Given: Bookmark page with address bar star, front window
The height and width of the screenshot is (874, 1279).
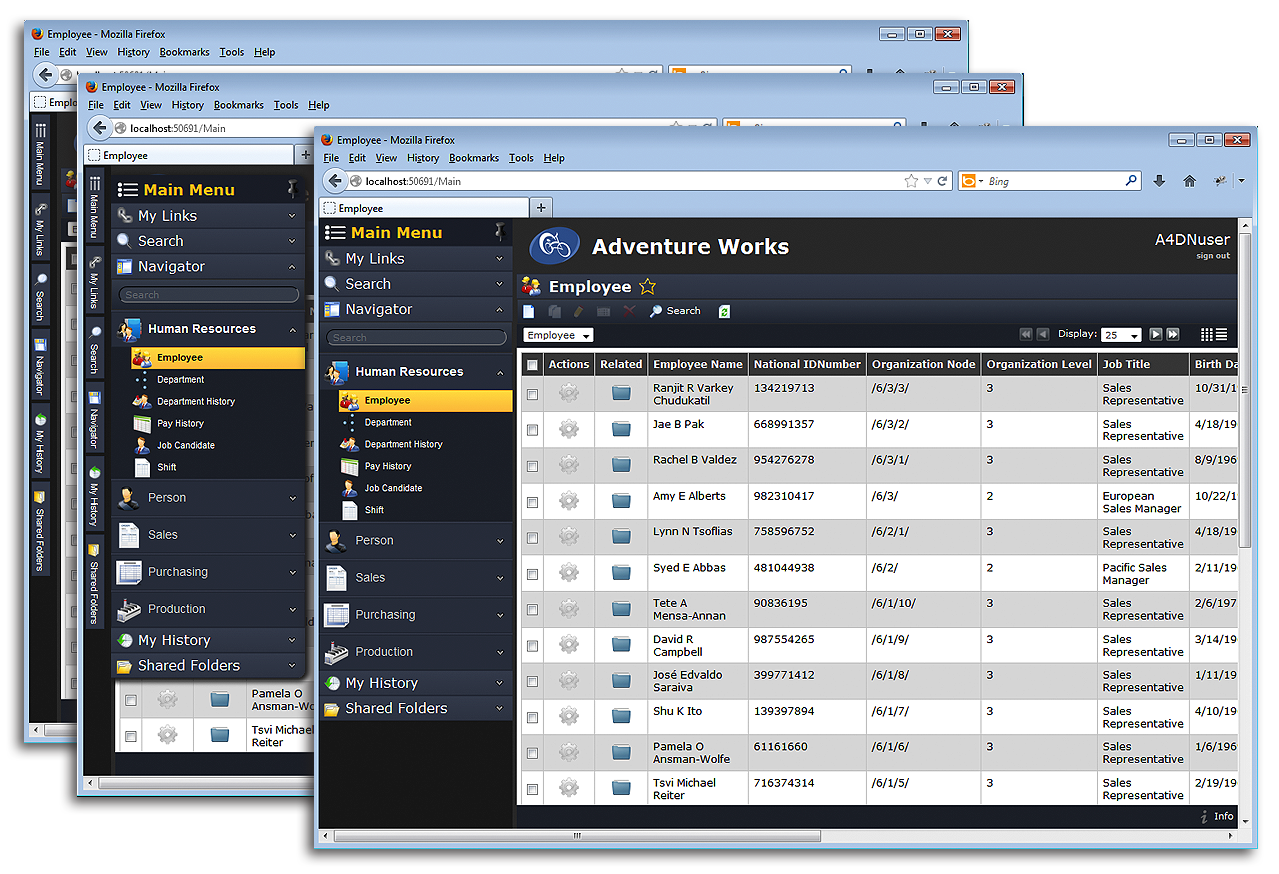Looking at the screenshot, I should 911,181.
